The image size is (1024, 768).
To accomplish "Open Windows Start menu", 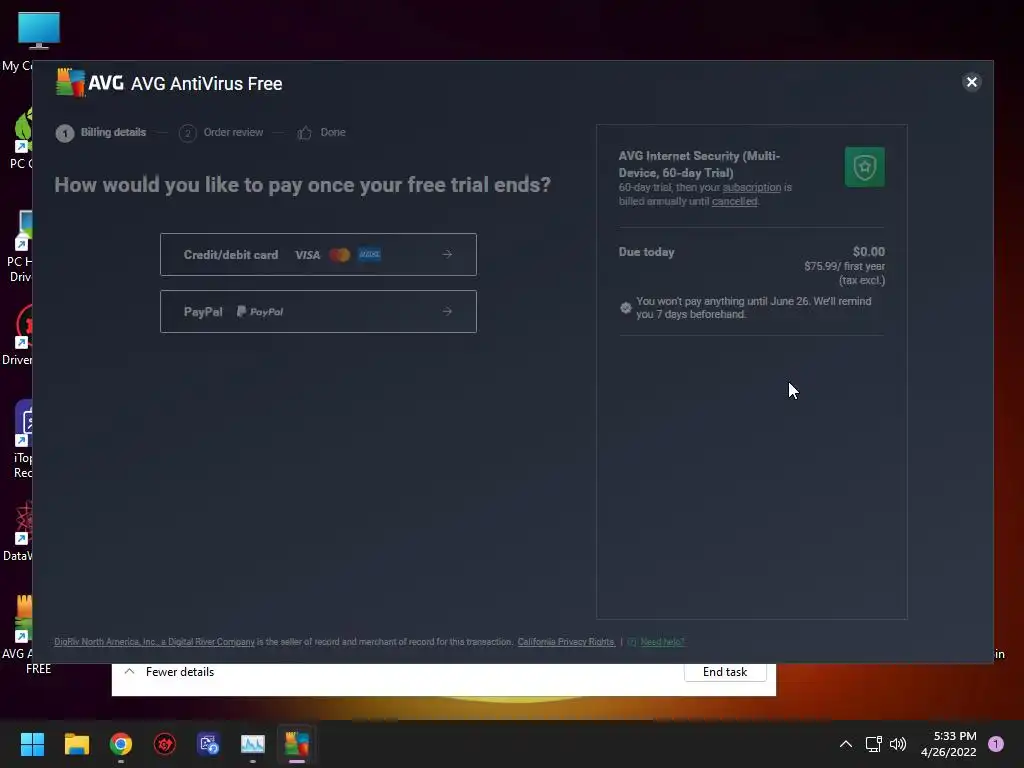I will (32, 744).
